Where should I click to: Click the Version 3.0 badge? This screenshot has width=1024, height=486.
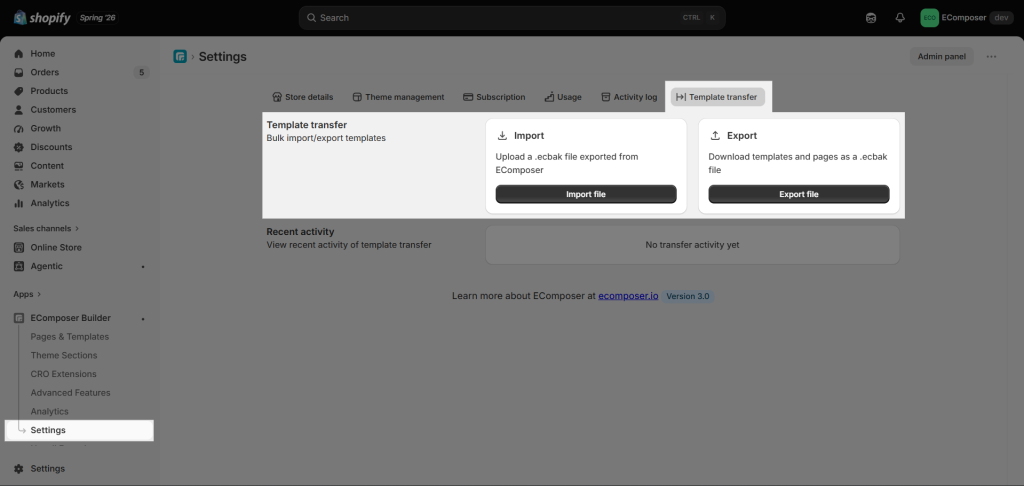(x=688, y=296)
